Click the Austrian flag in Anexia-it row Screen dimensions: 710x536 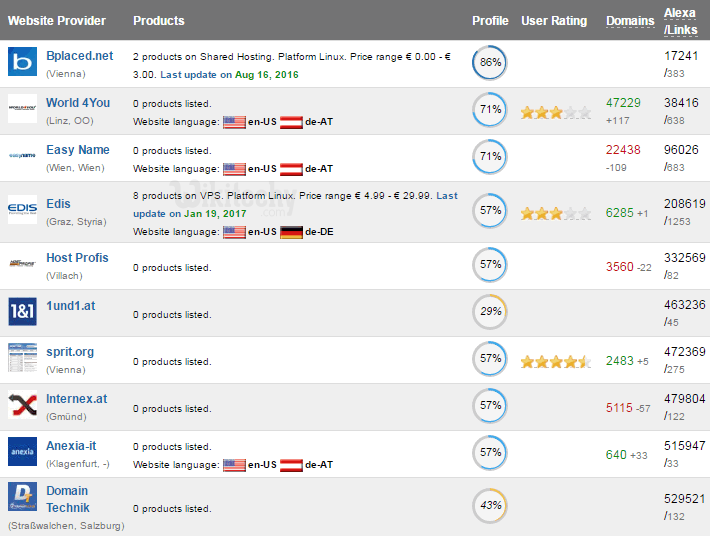[x=291, y=465]
